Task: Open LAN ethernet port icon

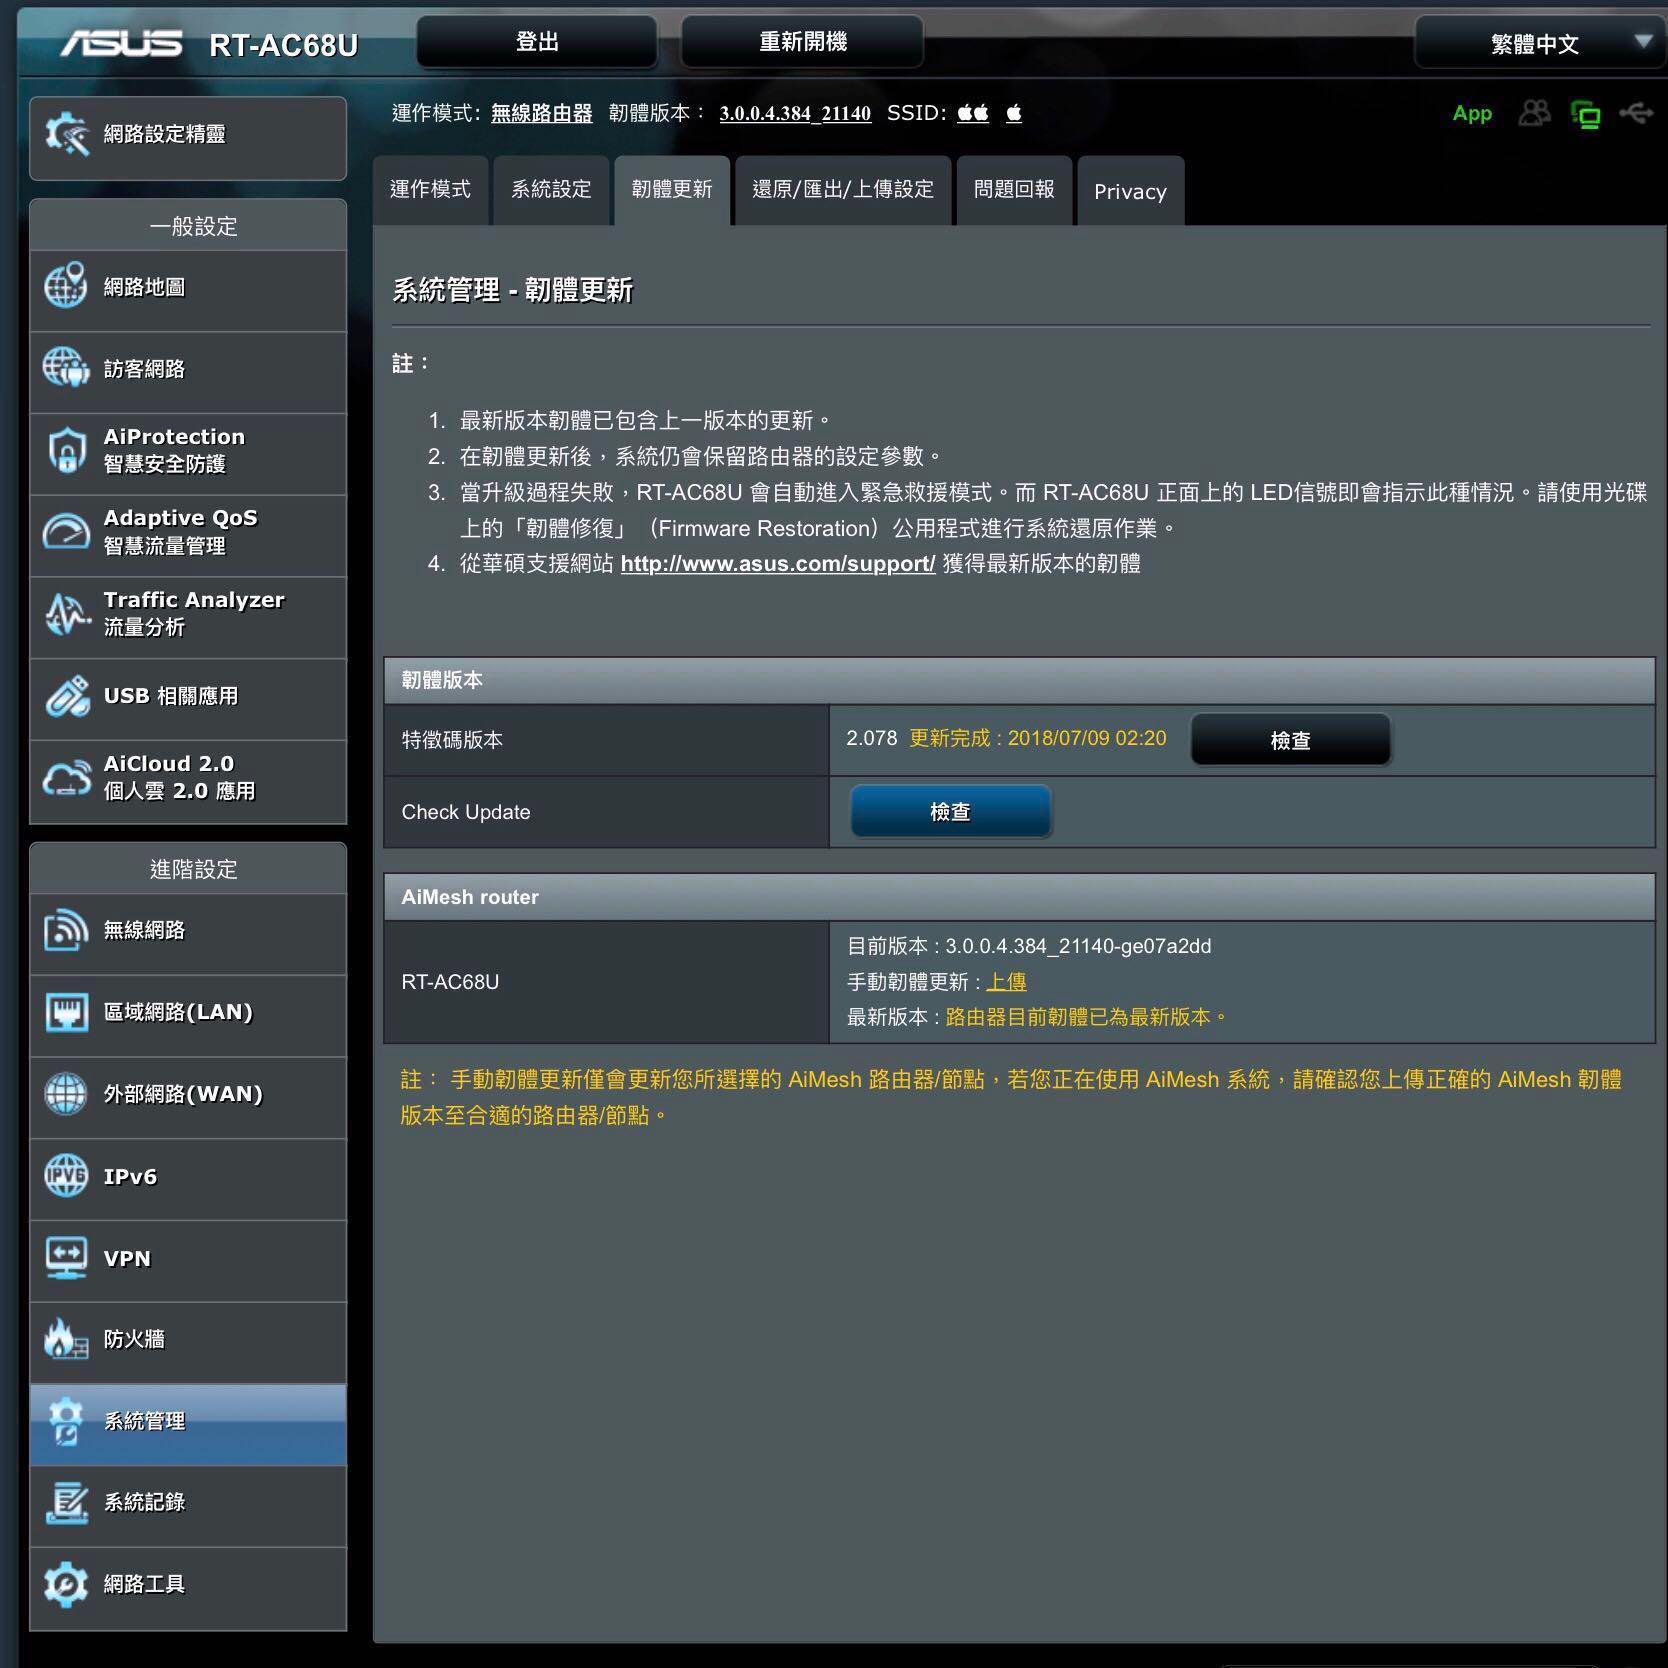Action: pyautogui.click(x=66, y=1012)
